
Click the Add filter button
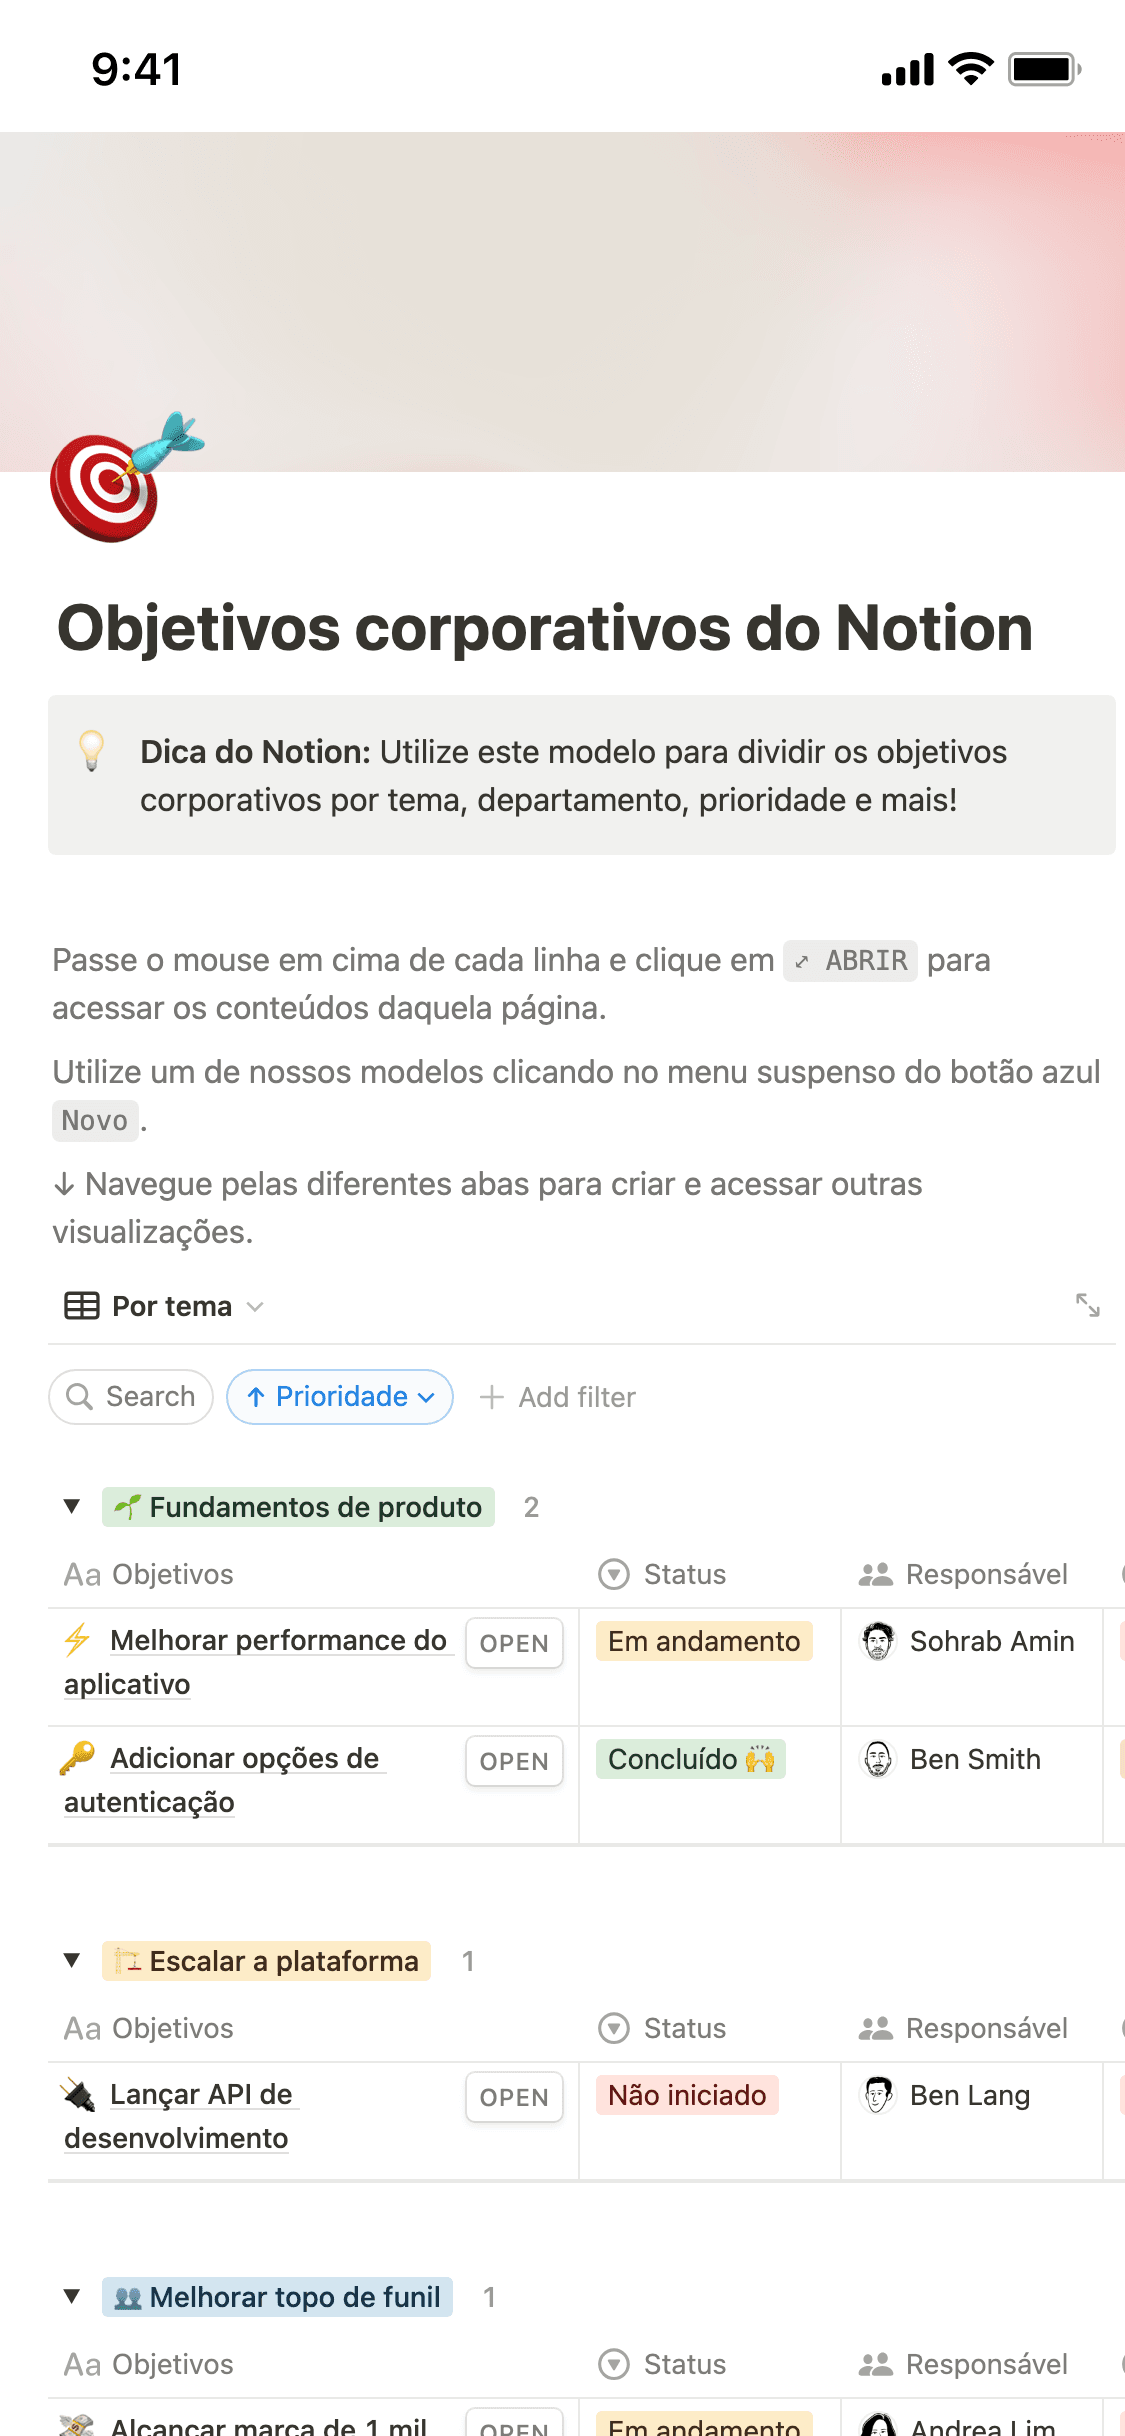pyautogui.click(x=558, y=1397)
